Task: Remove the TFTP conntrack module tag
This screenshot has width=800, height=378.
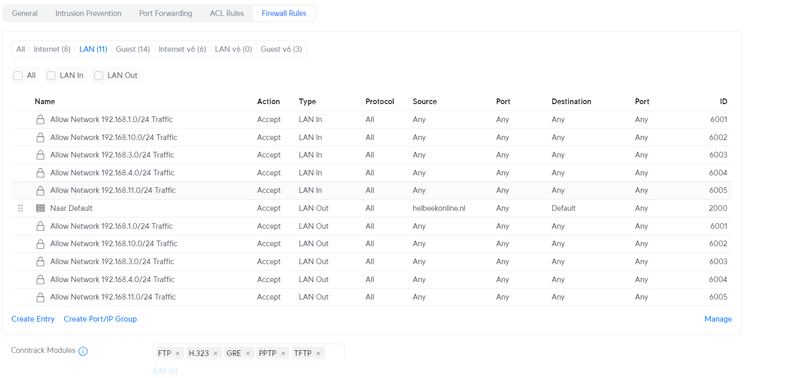Action: coord(318,353)
